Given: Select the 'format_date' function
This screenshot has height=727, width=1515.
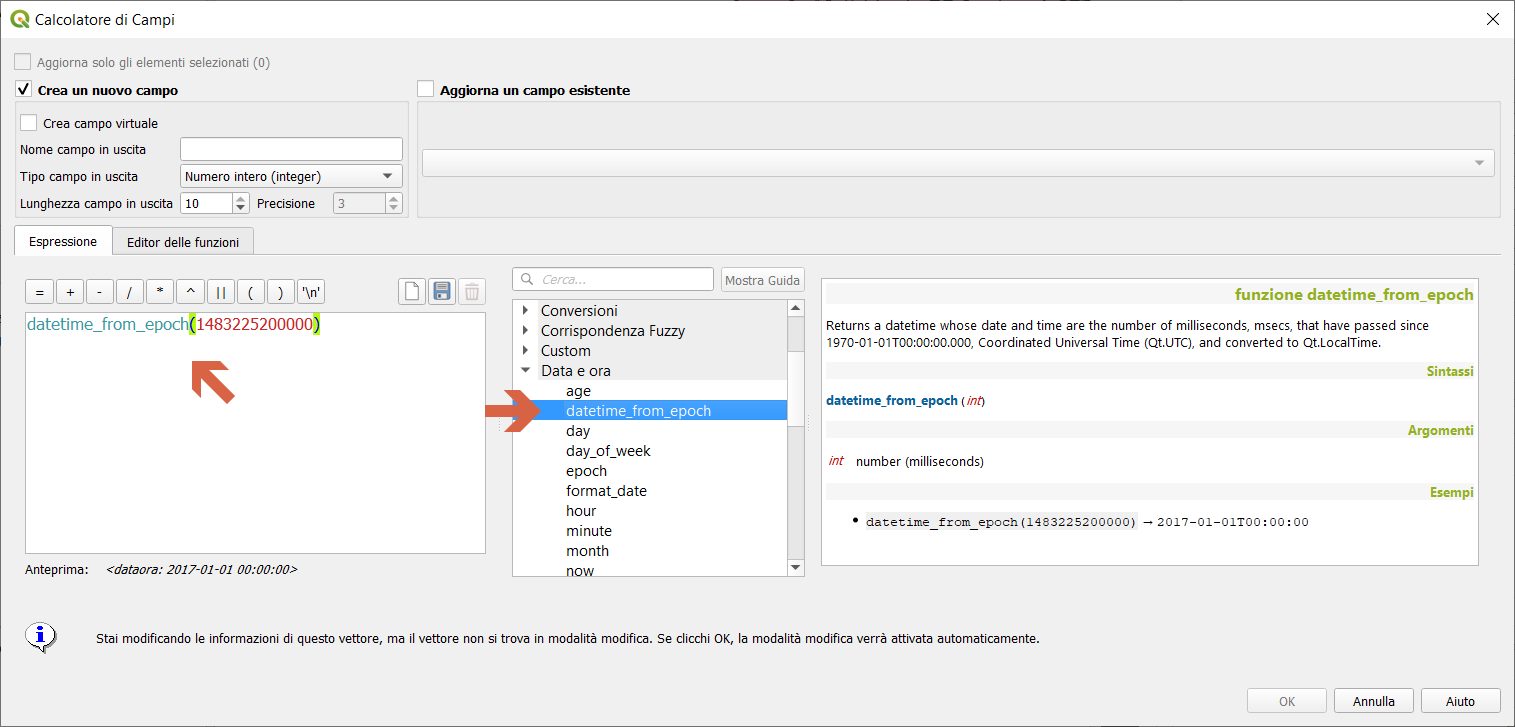Looking at the screenshot, I should (x=606, y=491).
